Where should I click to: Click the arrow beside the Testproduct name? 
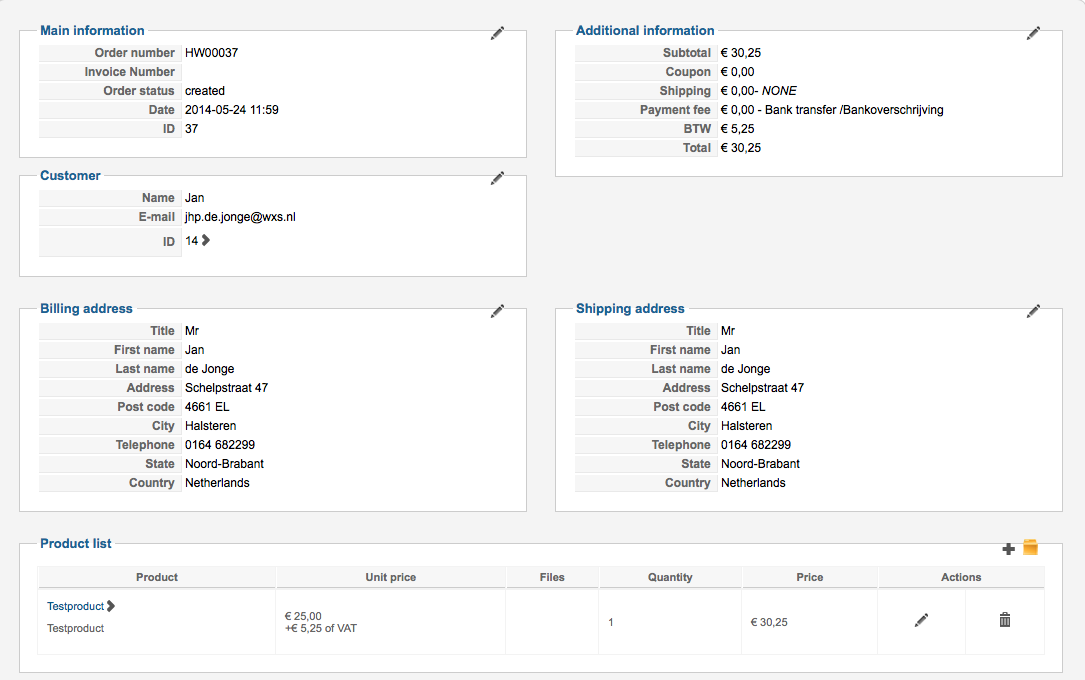pos(111,605)
